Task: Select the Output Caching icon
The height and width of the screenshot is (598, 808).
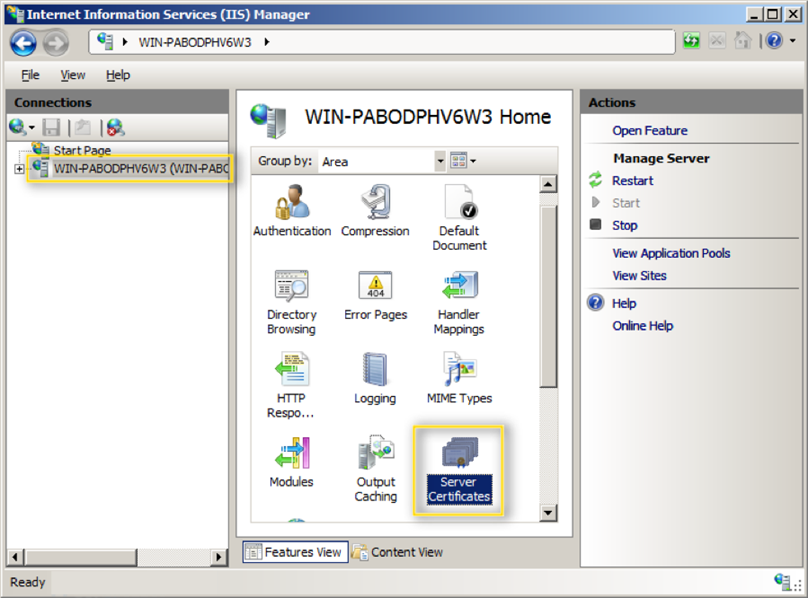Action: coord(375,458)
